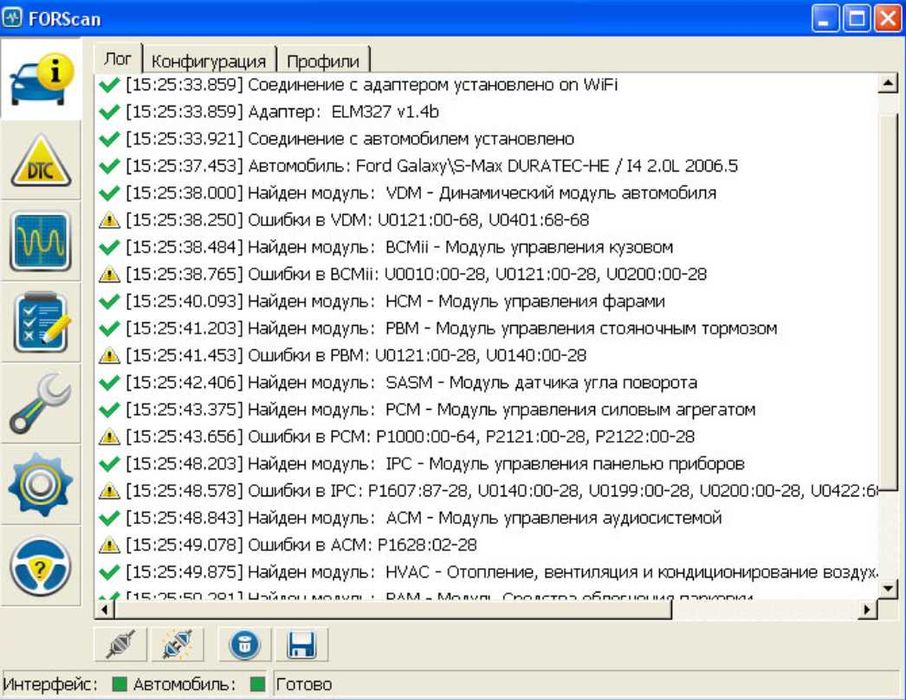Click the 'Готово' status bar text
The width and height of the screenshot is (906, 700).
coord(304,684)
